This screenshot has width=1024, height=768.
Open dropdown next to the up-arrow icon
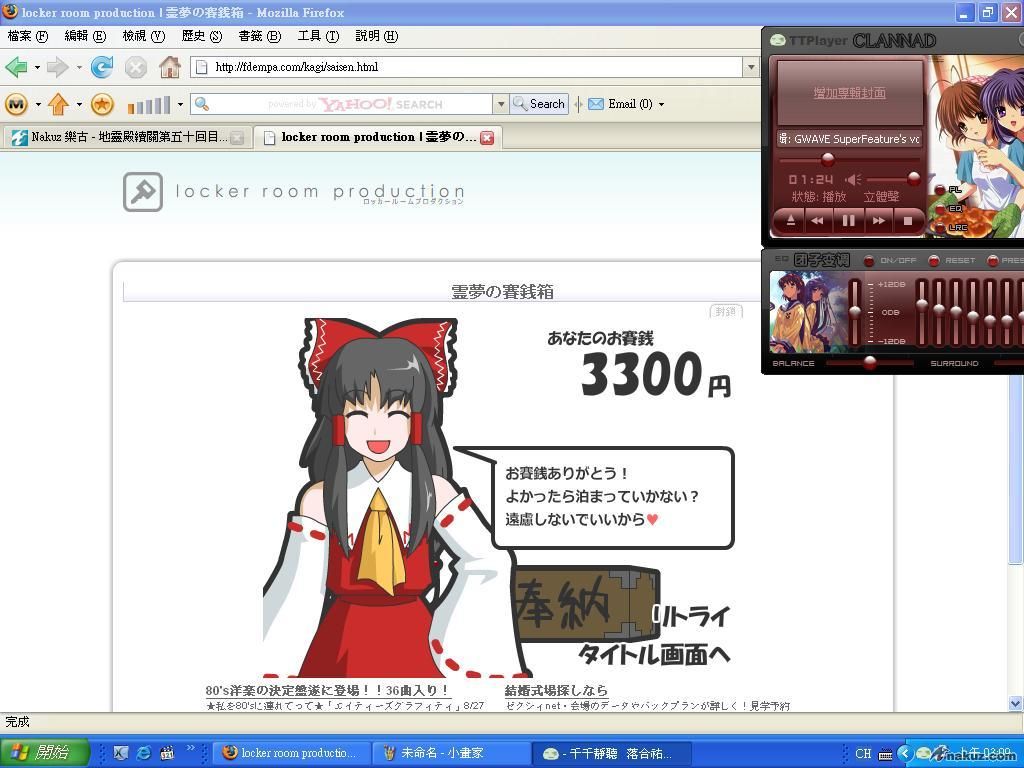79,104
